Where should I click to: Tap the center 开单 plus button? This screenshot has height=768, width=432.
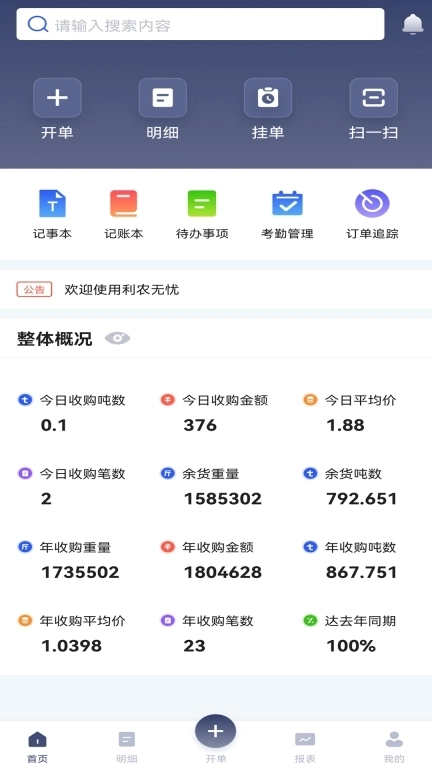(216, 732)
